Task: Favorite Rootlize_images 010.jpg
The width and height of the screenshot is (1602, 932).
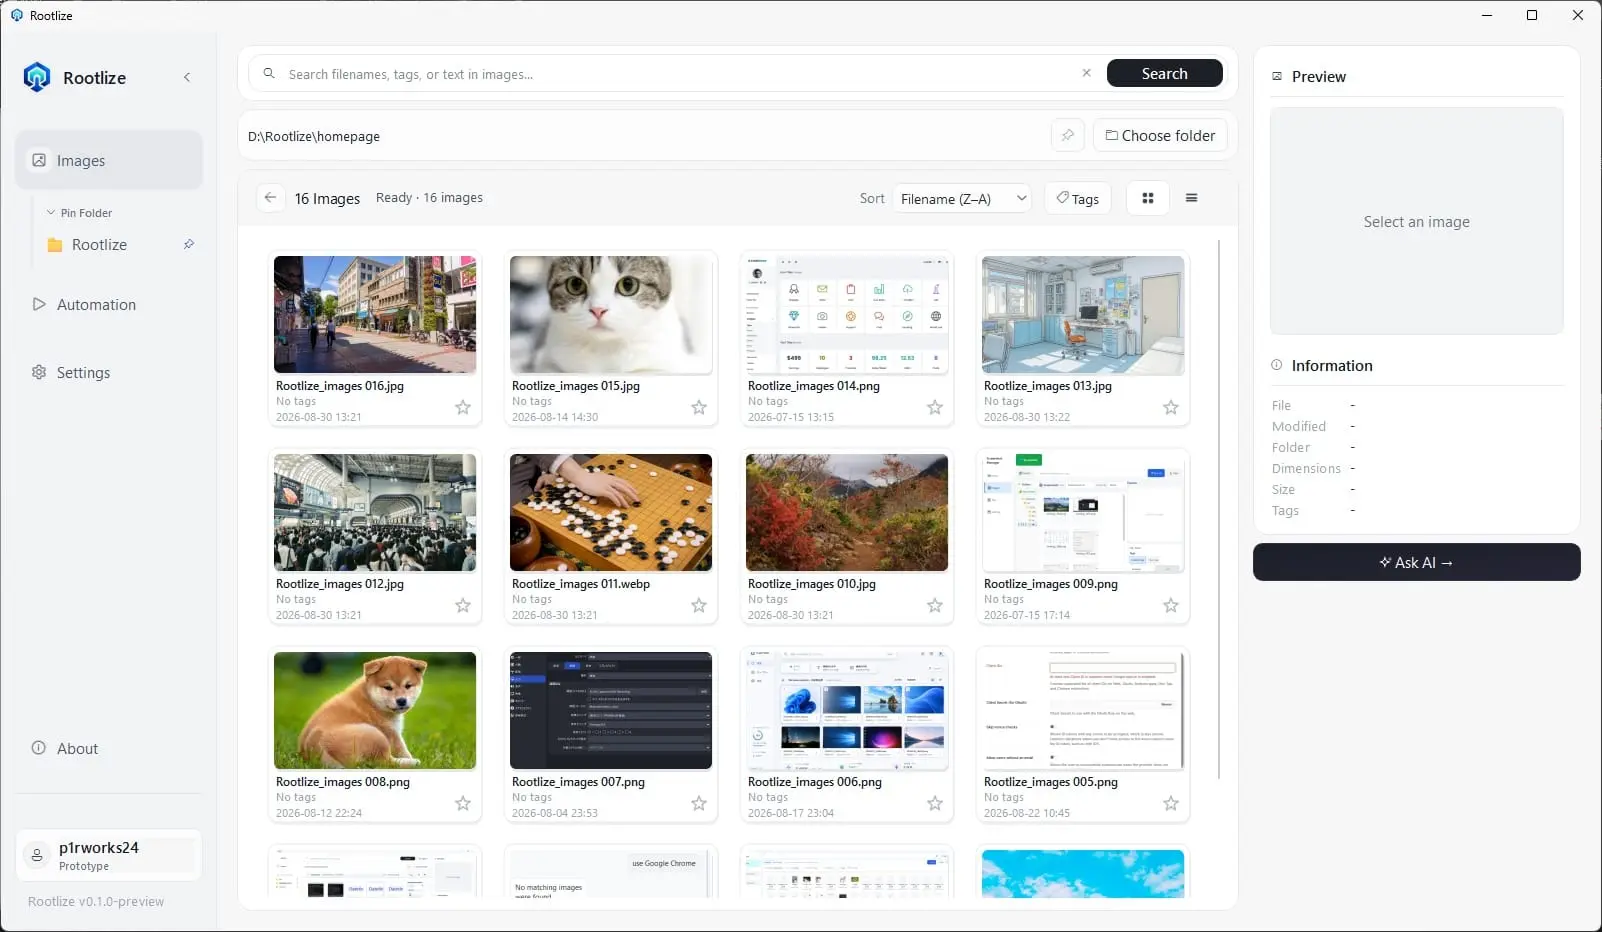Action: click(935, 605)
